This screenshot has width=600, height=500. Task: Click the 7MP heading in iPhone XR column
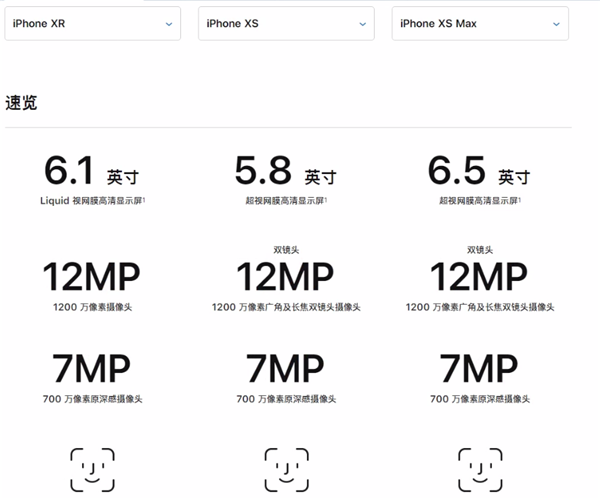click(x=91, y=368)
